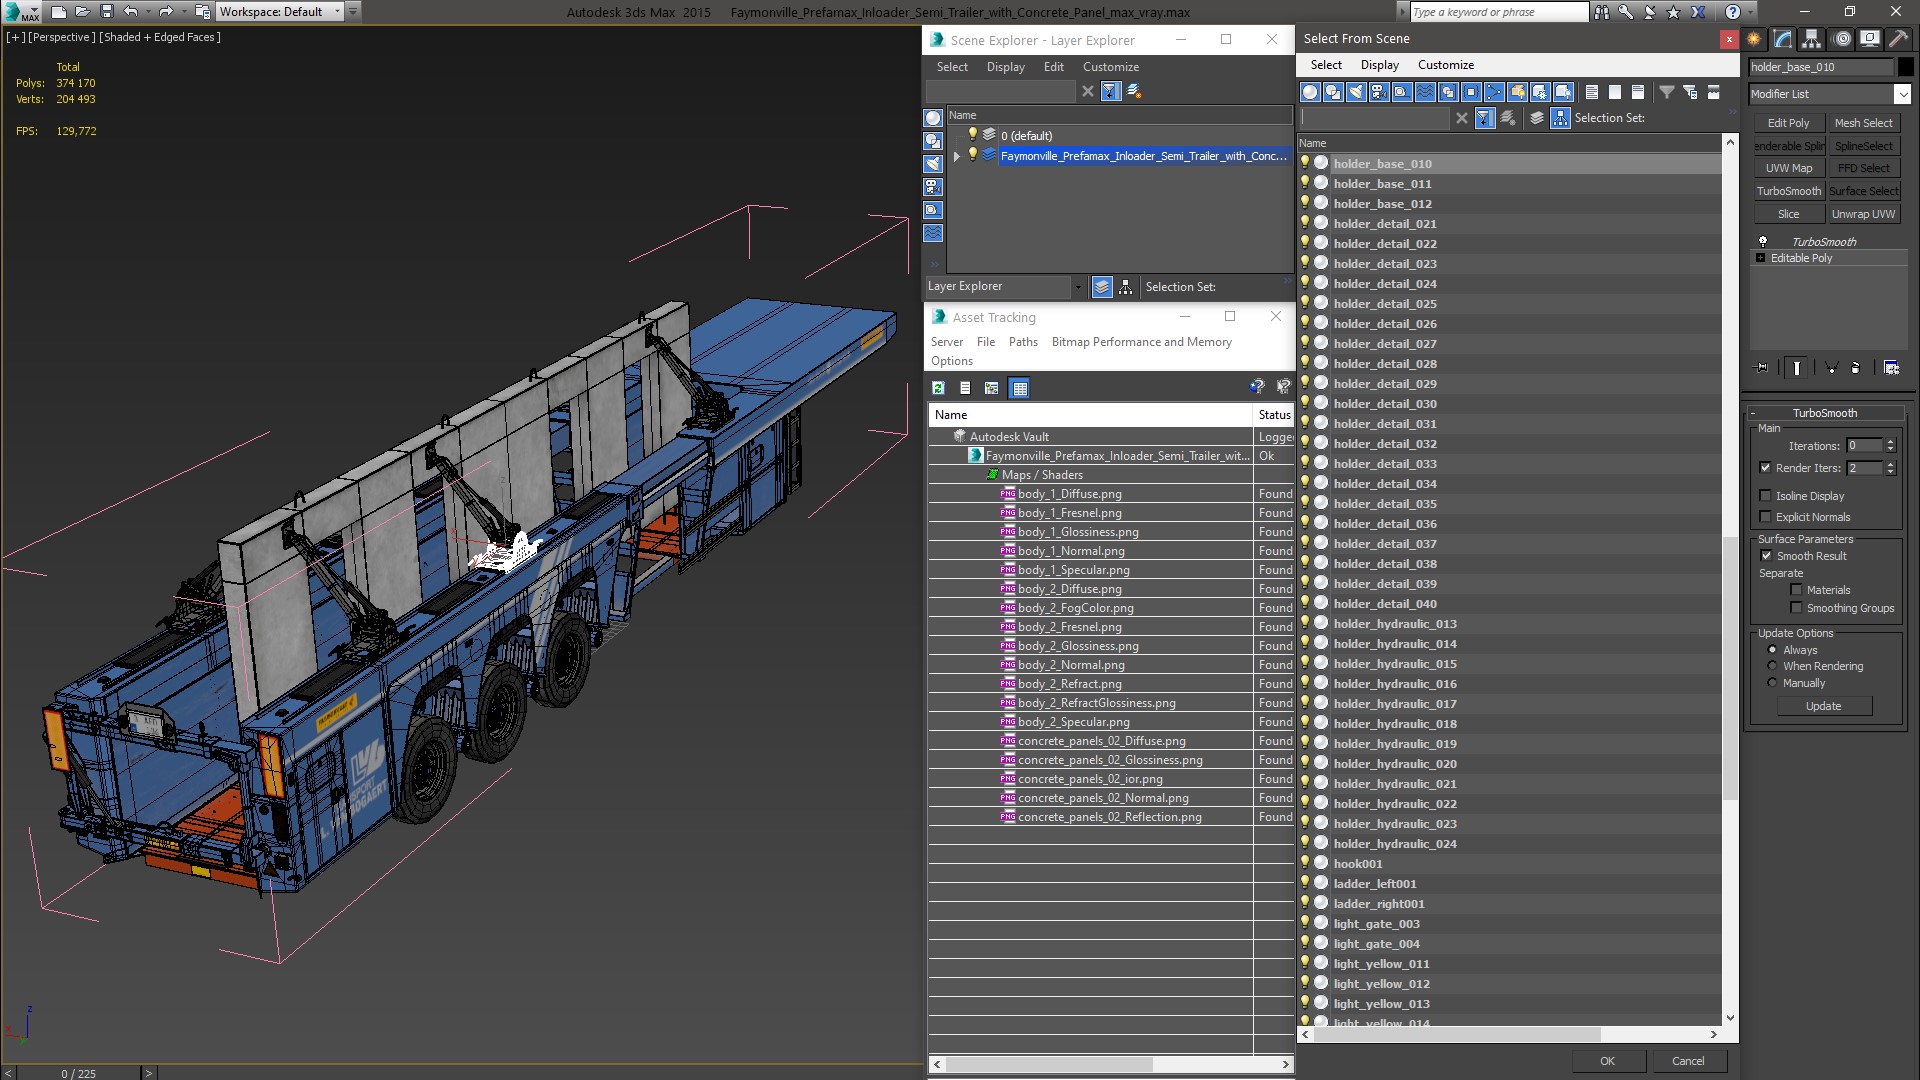Expand the Faymonville layer tree arrow
This screenshot has width=1920, height=1080.
[957, 156]
